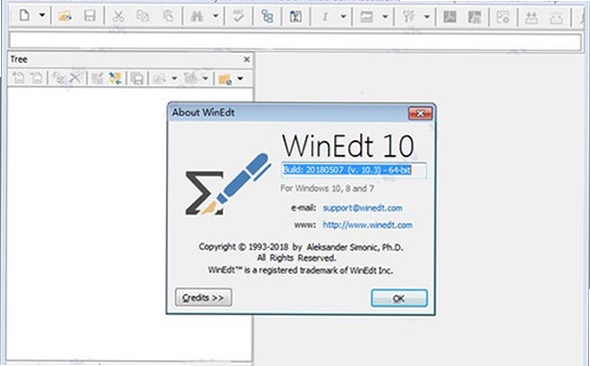This screenshot has height=366, width=590.
Task: Click the Copyright 1993-2018 Aleksander Simonic text
Action: coord(301,247)
